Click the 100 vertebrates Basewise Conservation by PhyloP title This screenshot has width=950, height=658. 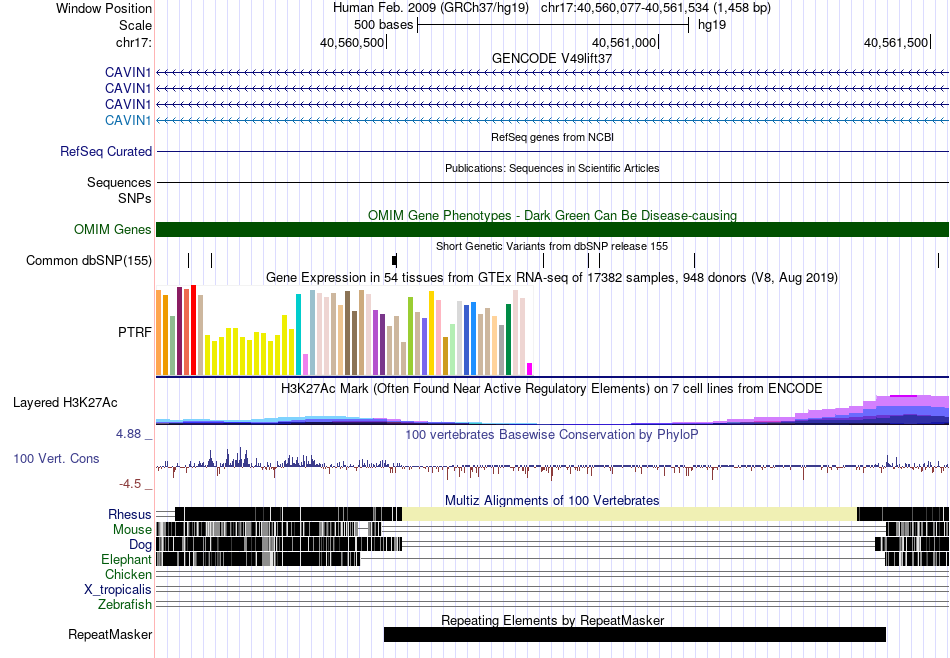[552, 434]
